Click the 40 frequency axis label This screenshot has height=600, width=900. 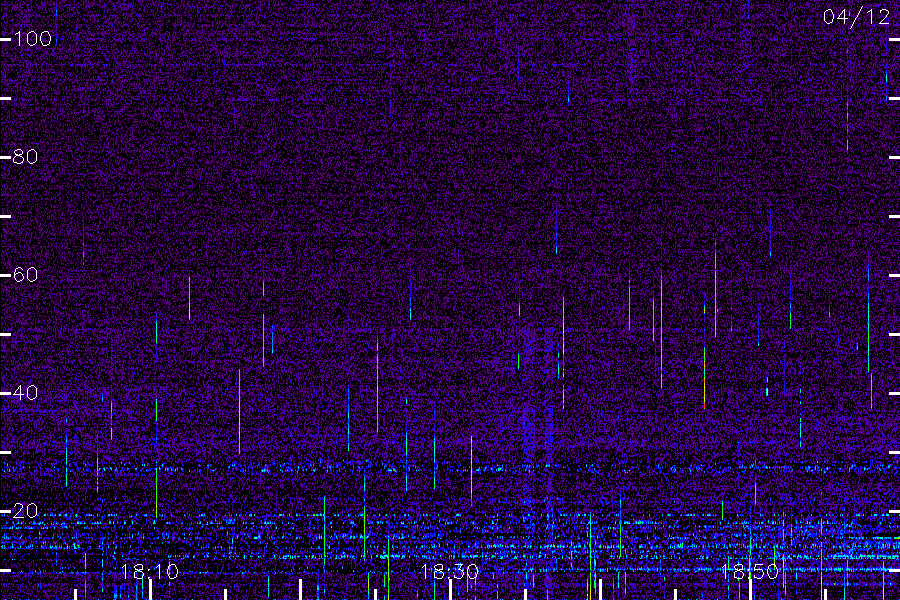[25, 393]
